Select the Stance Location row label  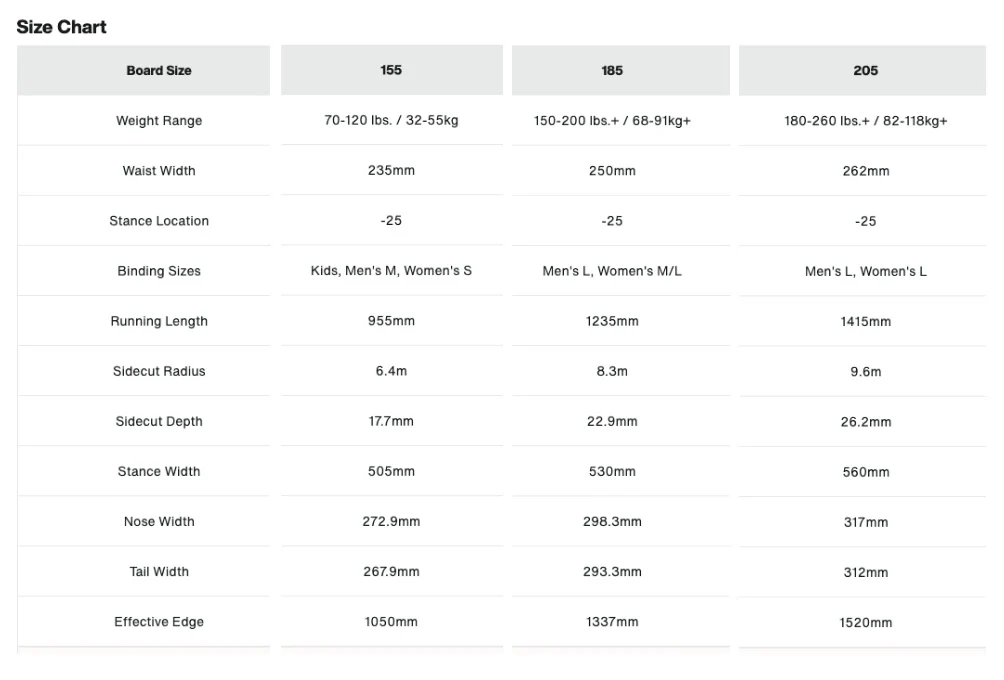point(159,221)
